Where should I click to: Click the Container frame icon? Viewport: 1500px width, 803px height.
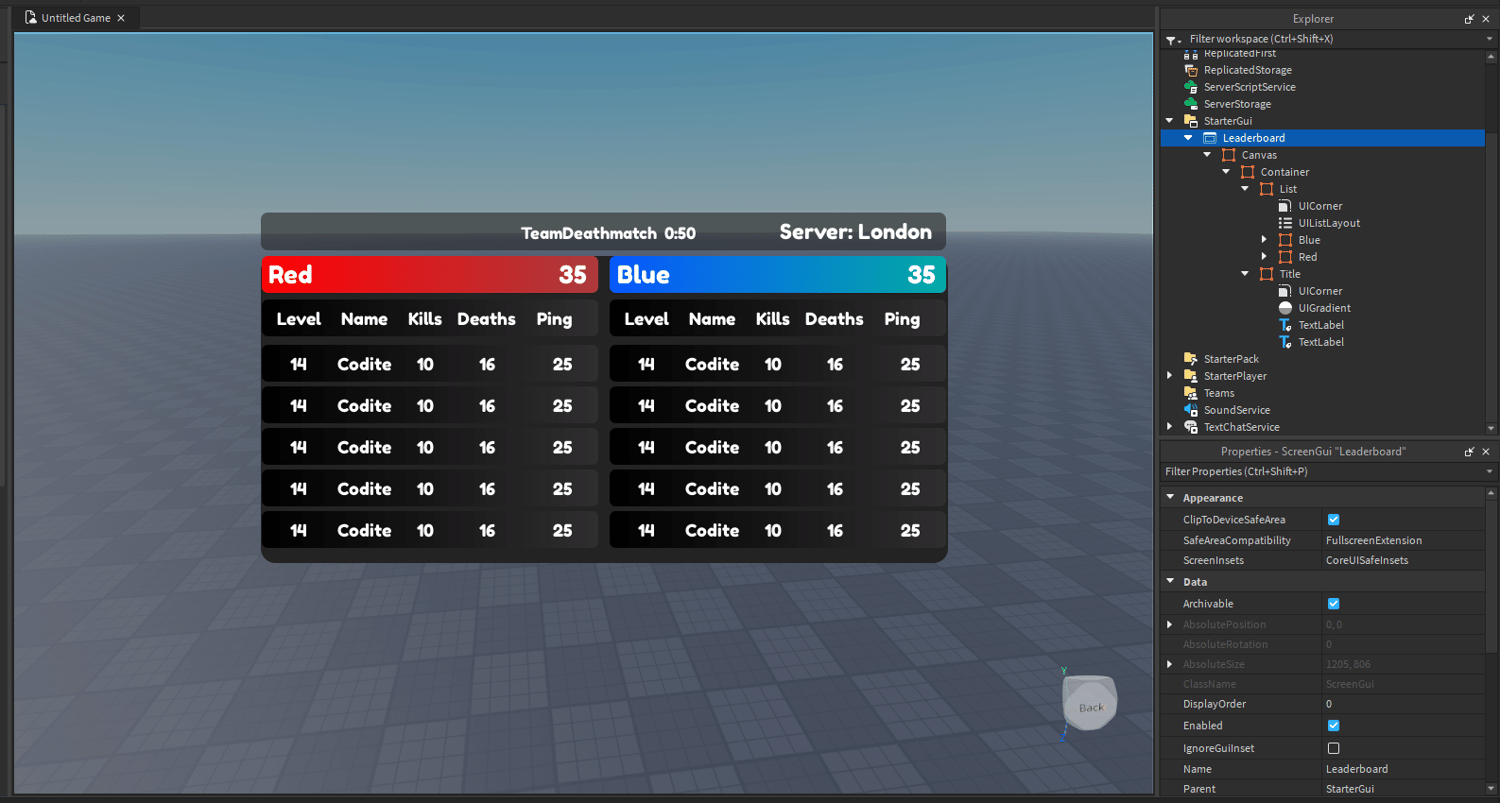[x=1247, y=172]
